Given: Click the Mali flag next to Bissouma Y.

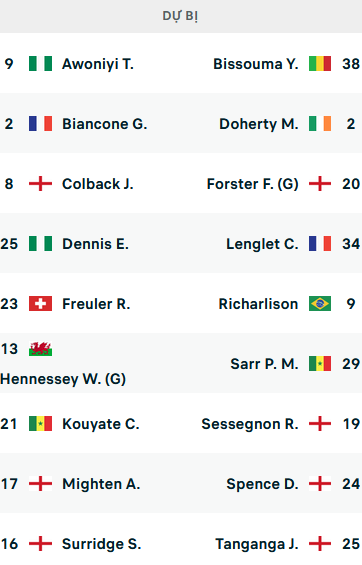Looking at the screenshot, I should [320, 64].
